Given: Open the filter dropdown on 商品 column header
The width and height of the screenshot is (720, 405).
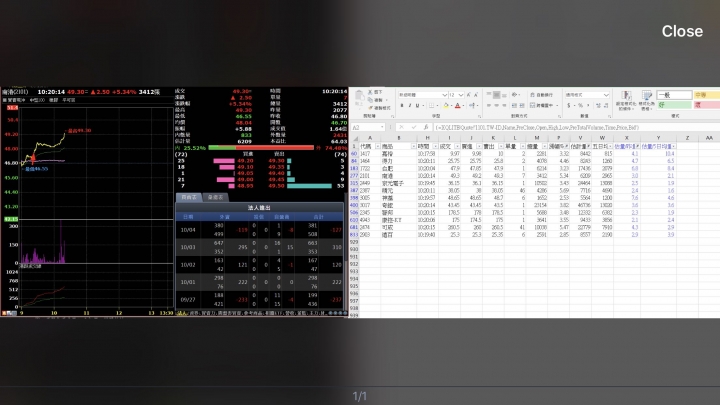Looking at the screenshot, I should [x=413, y=146].
